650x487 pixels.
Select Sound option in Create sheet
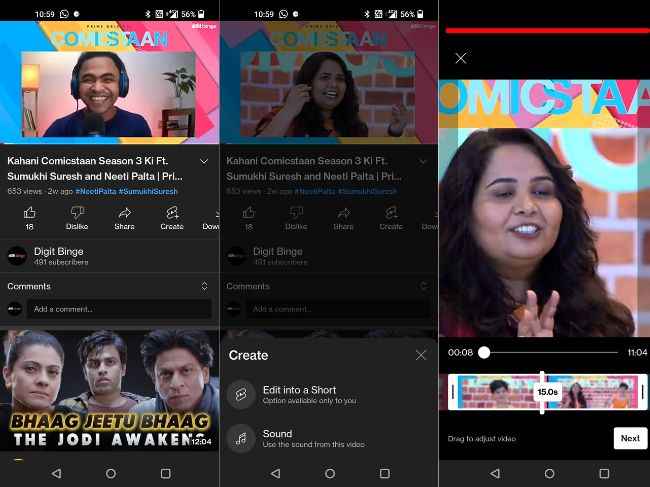[x=329, y=438]
